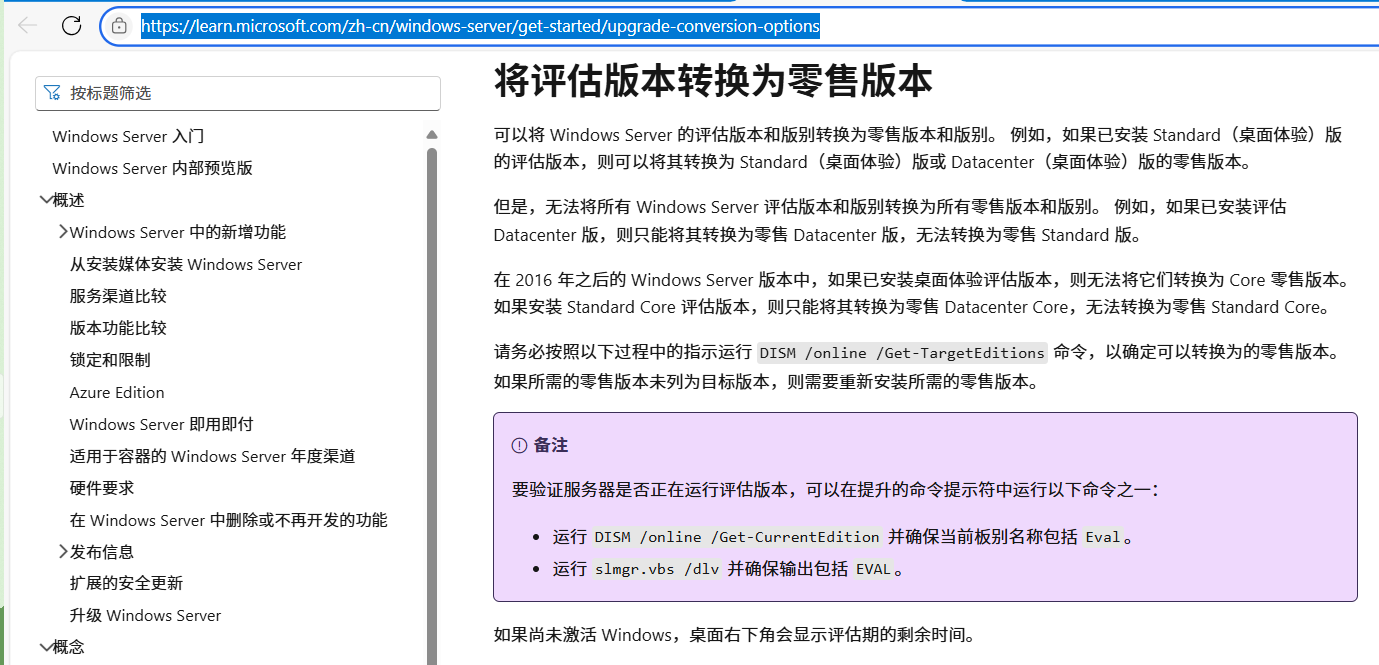Expand Windows Server 中的新增功能 chevron
The height and width of the screenshot is (665, 1379).
[x=62, y=232]
